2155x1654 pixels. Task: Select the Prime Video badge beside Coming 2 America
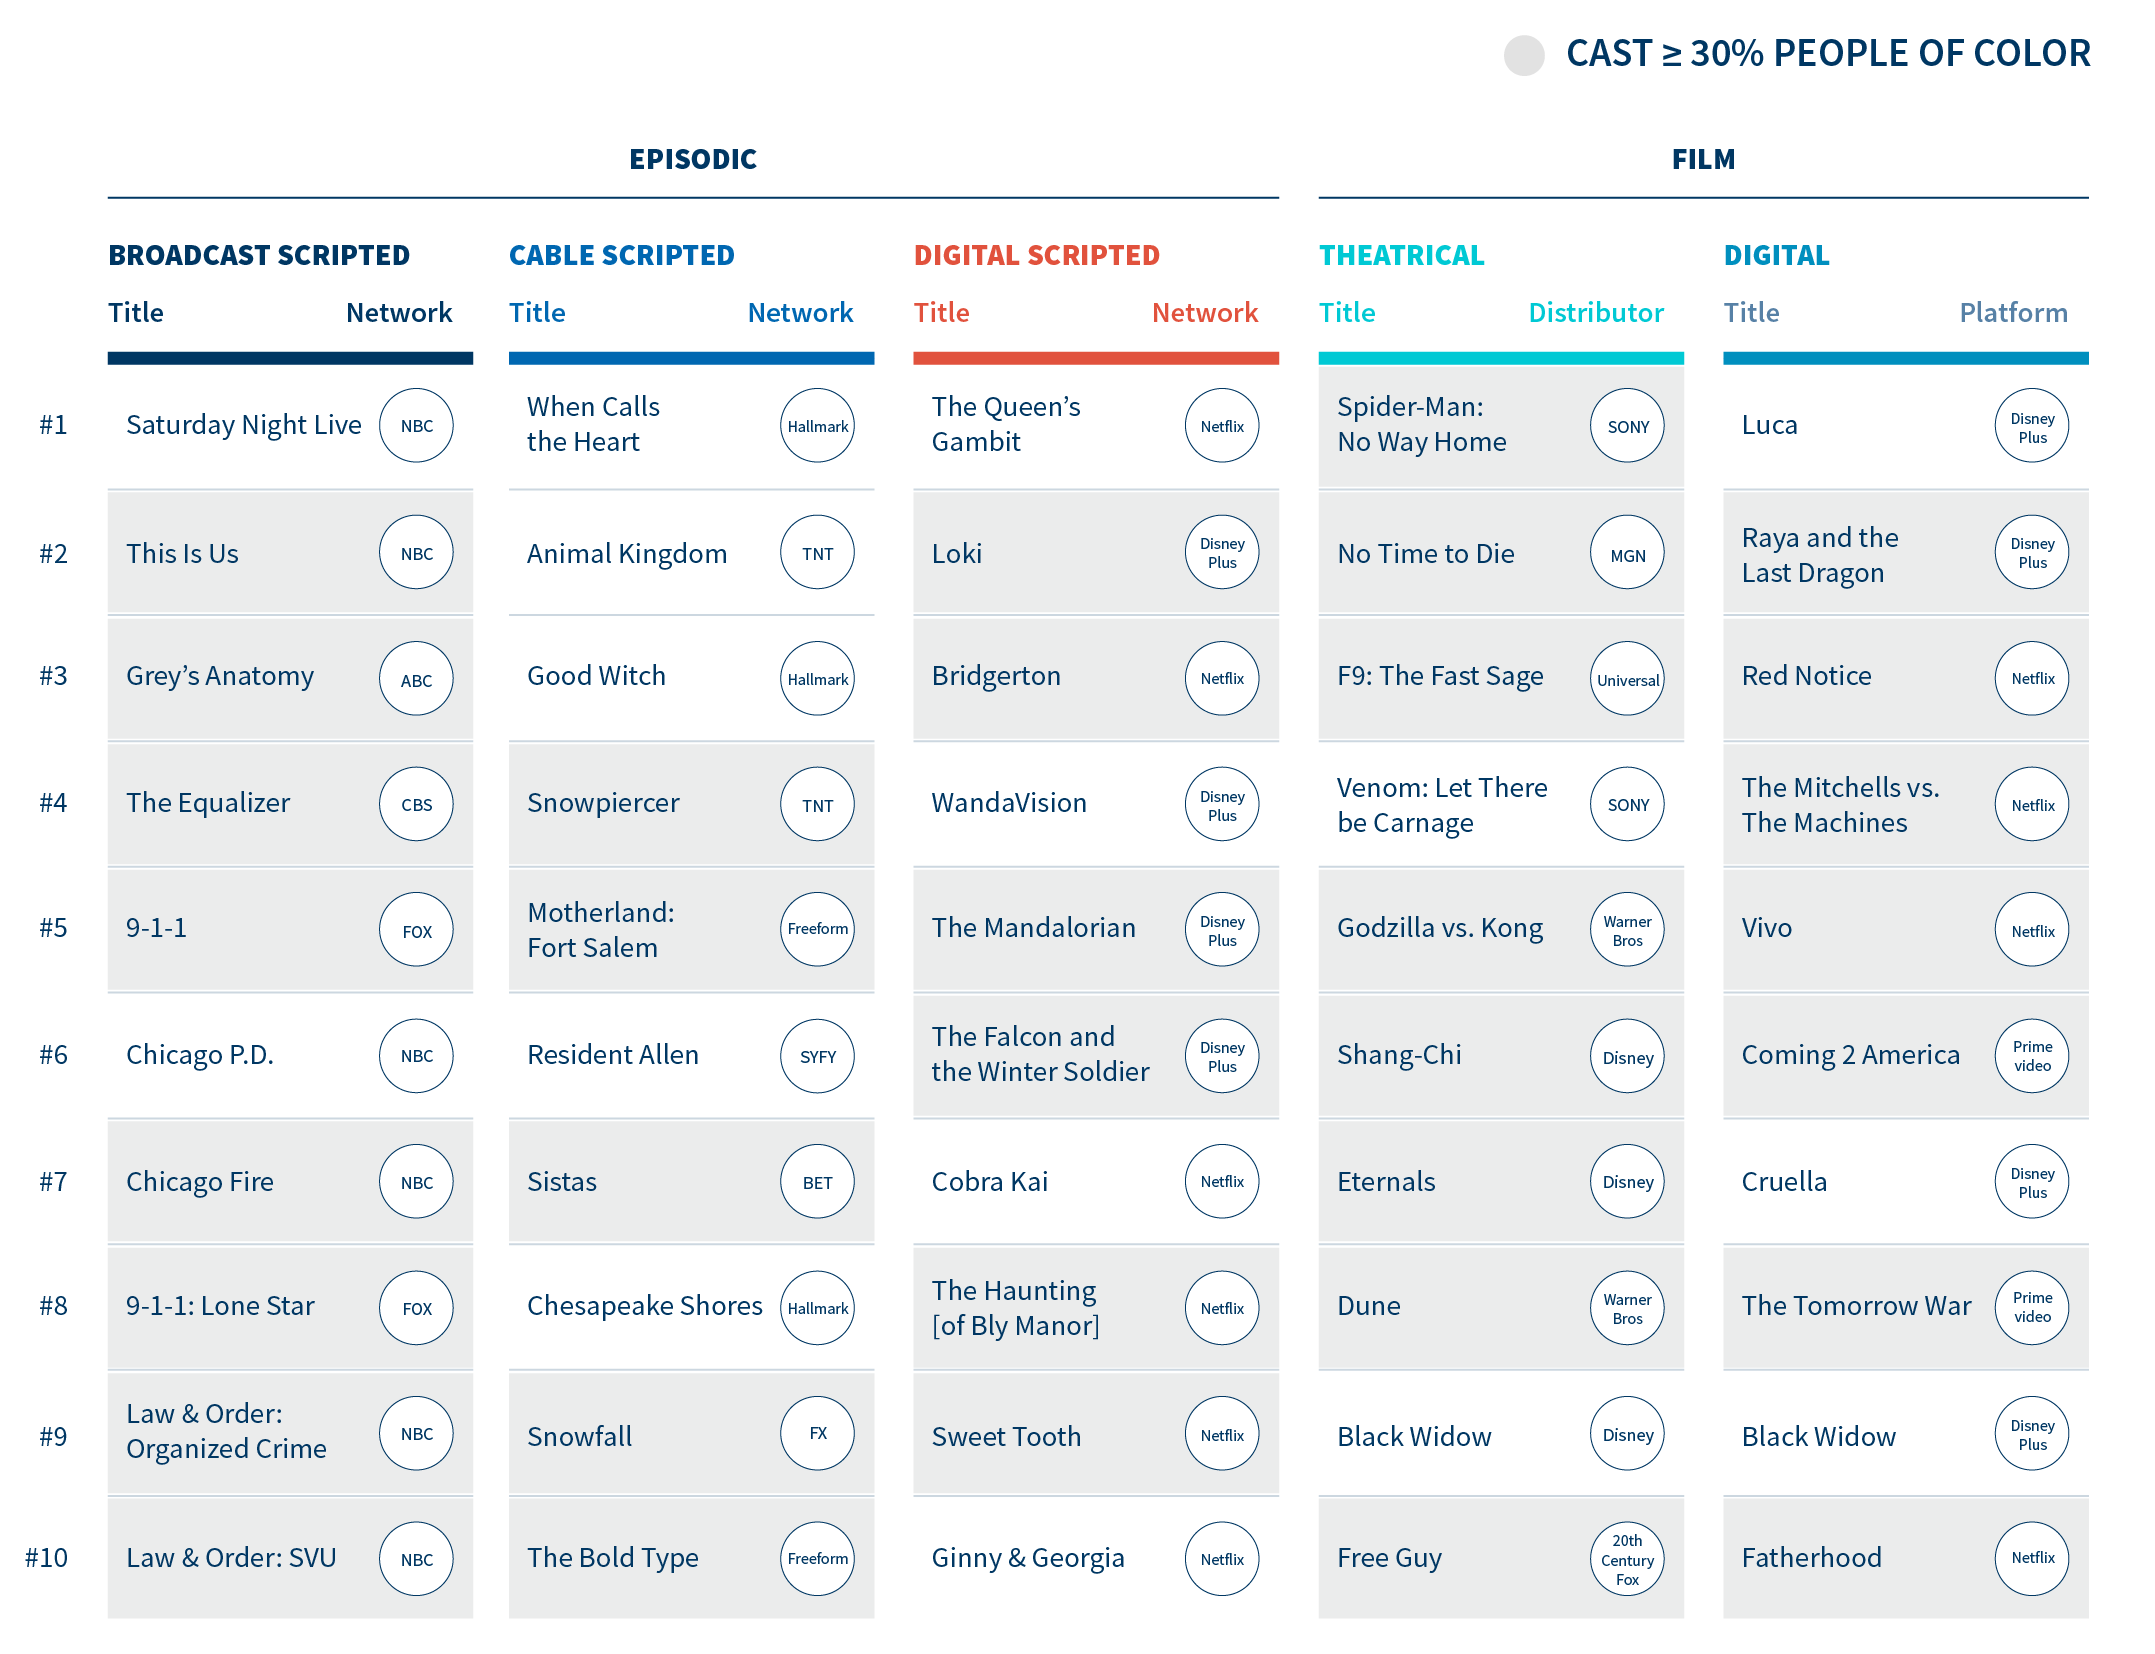(x=2032, y=1056)
